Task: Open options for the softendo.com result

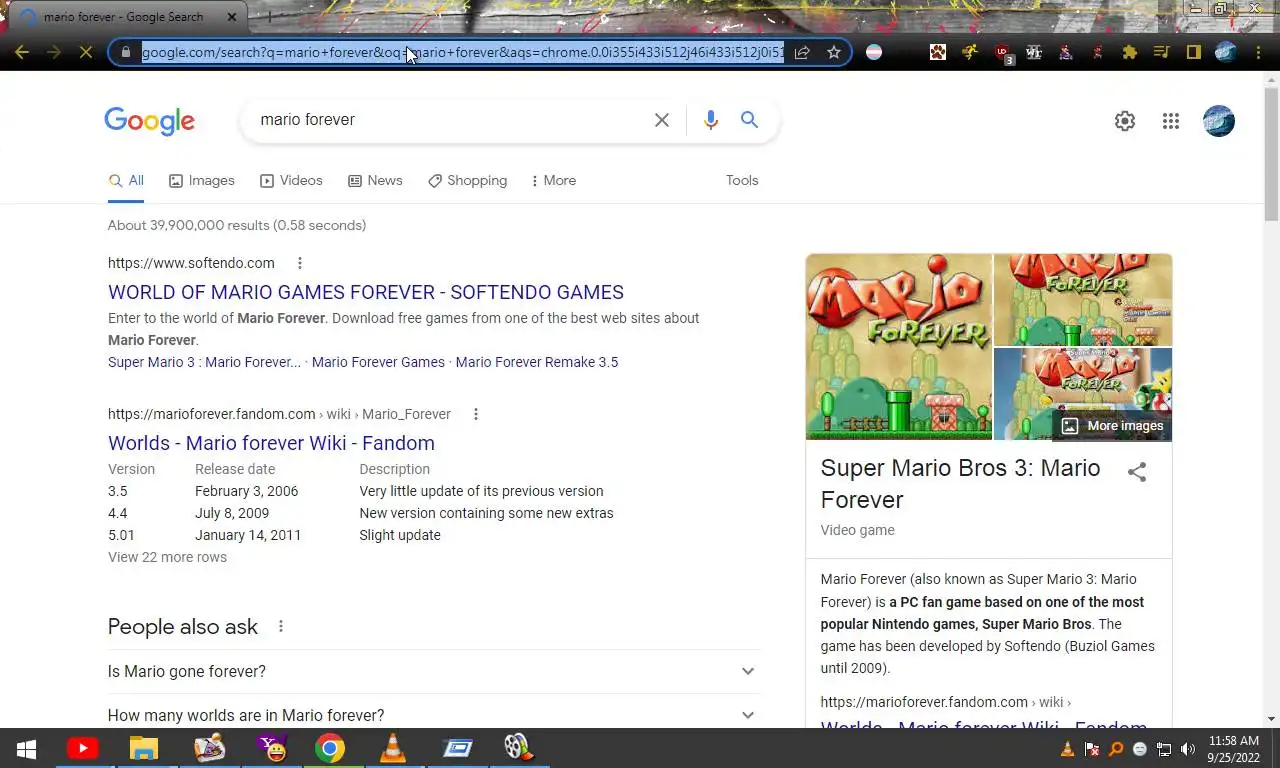Action: 299,263
